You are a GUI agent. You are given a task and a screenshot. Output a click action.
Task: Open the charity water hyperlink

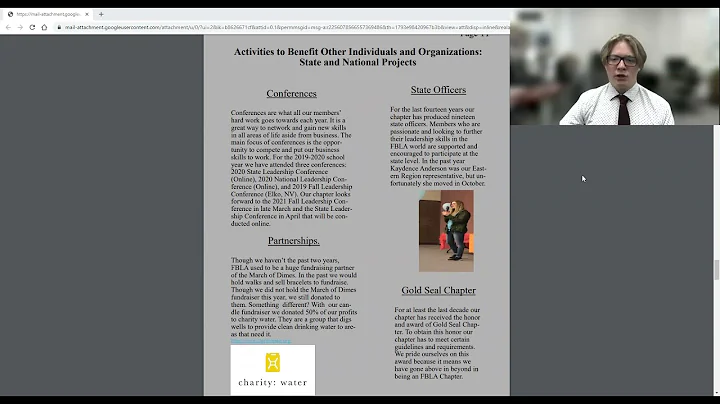pyautogui.click(x=261, y=341)
